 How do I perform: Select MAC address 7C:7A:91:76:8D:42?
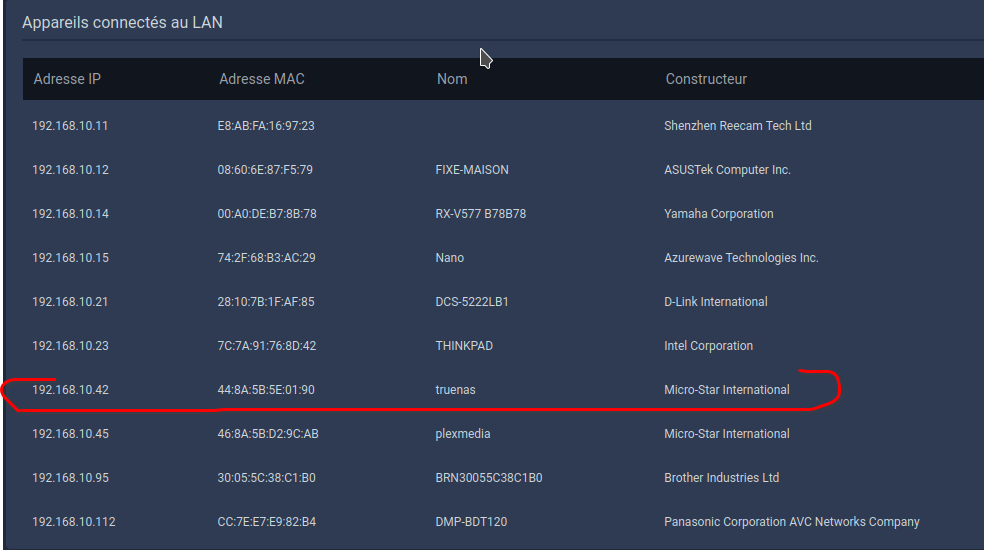point(267,345)
